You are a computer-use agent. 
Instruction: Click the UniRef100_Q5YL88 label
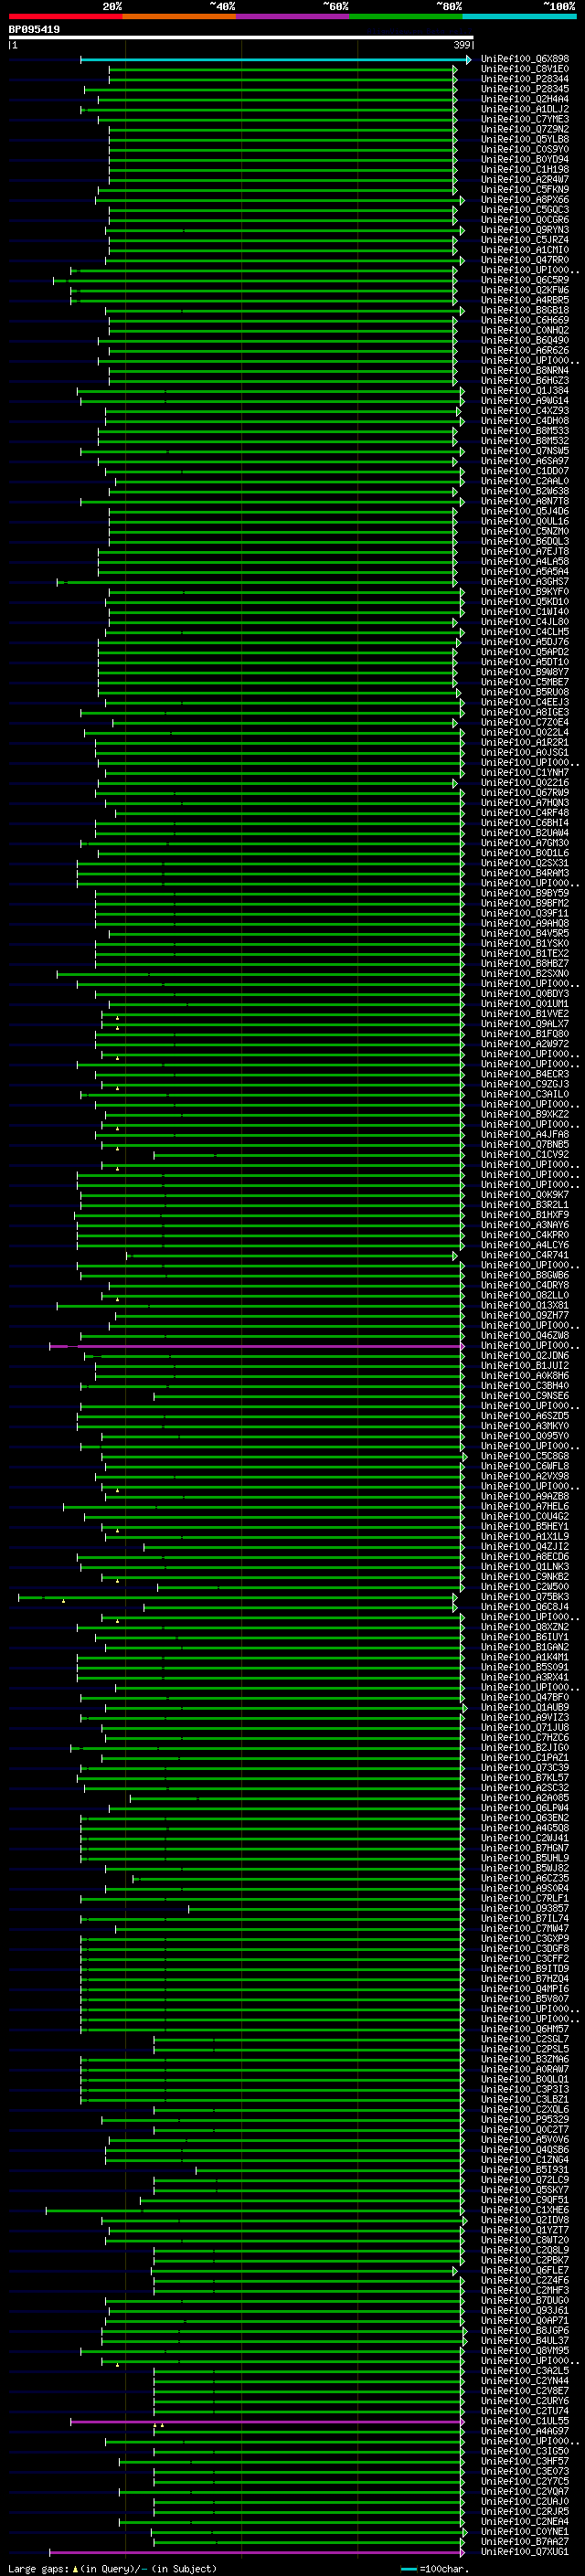(525, 139)
